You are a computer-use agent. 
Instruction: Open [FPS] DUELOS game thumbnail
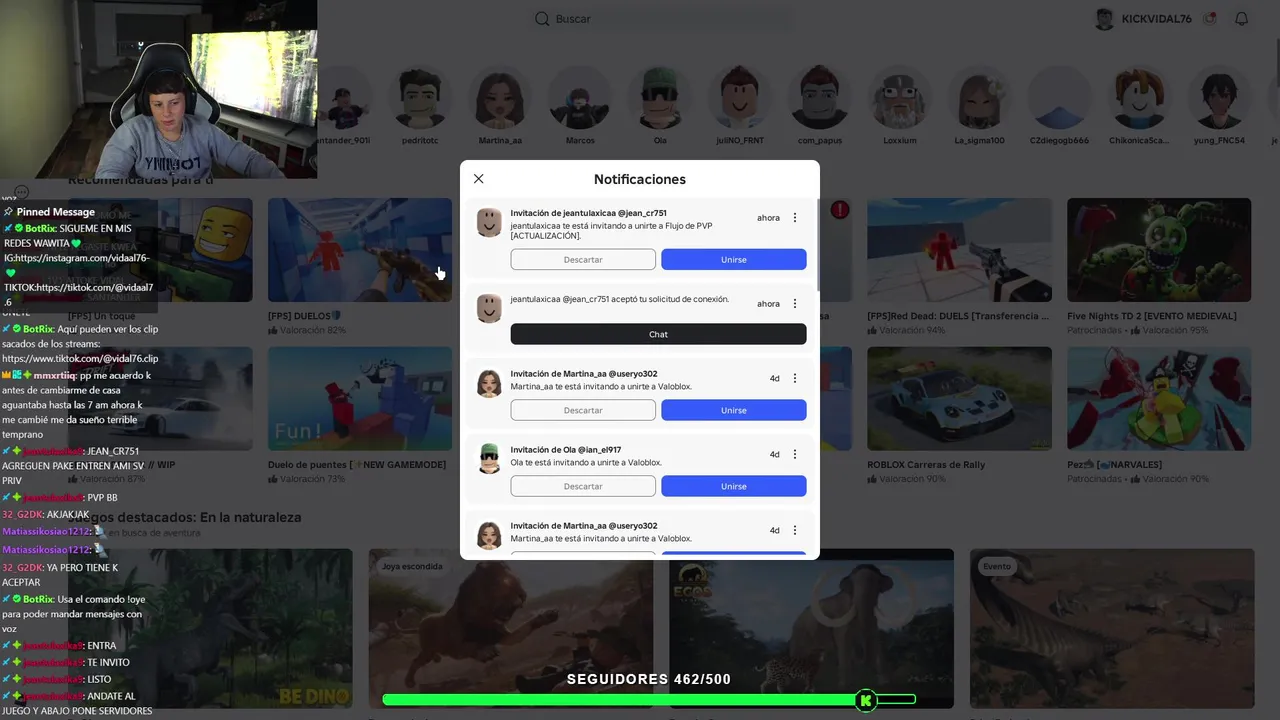coord(360,250)
